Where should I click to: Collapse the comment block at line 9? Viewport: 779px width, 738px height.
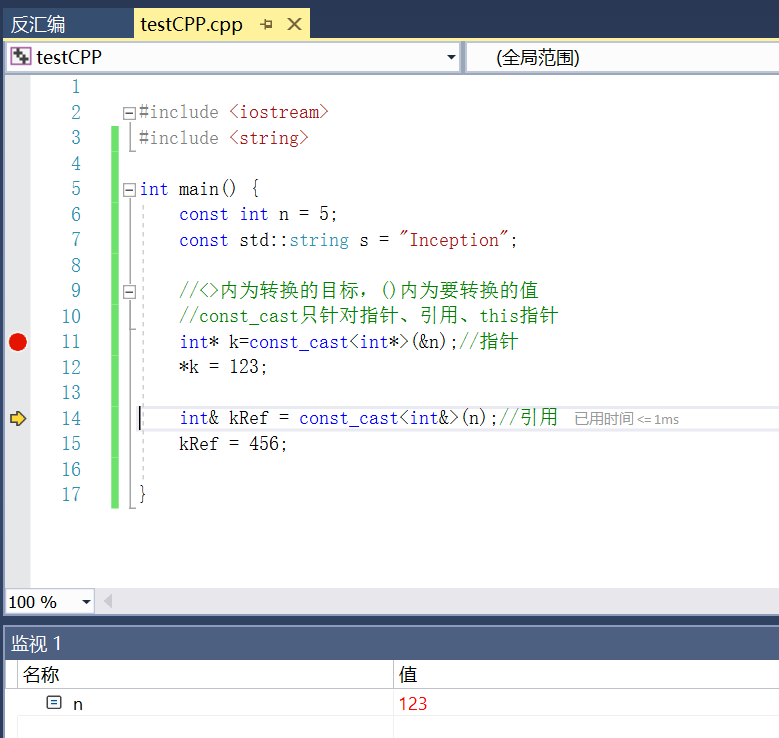129,292
